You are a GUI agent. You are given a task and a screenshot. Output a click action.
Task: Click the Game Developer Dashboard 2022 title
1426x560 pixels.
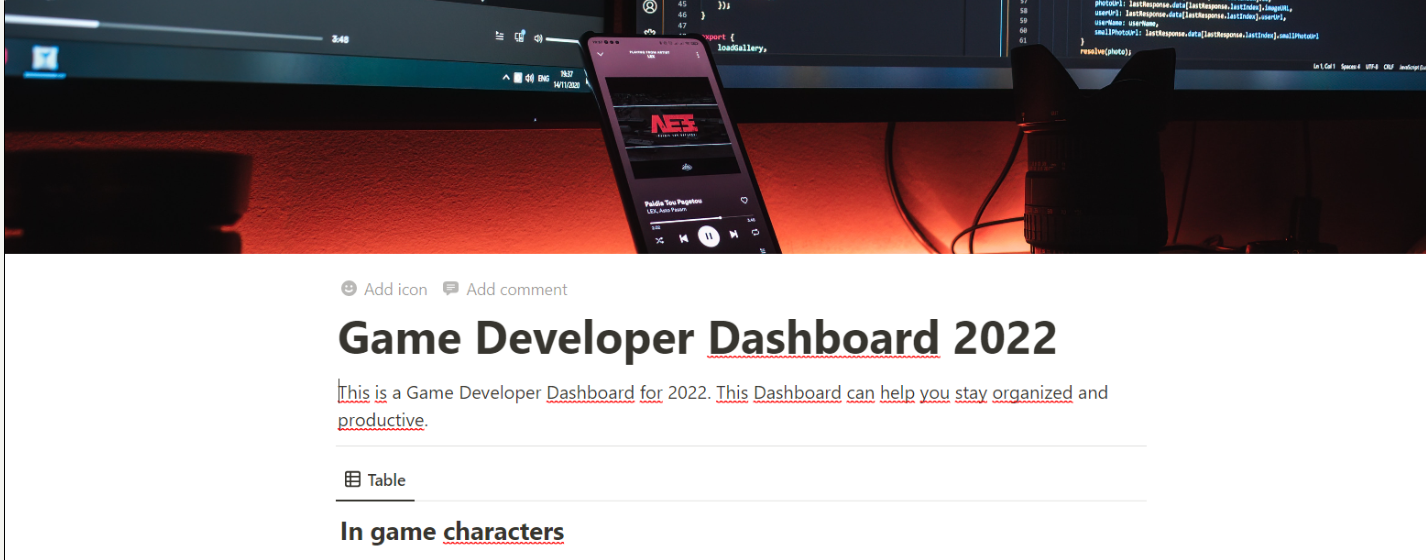pos(697,338)
